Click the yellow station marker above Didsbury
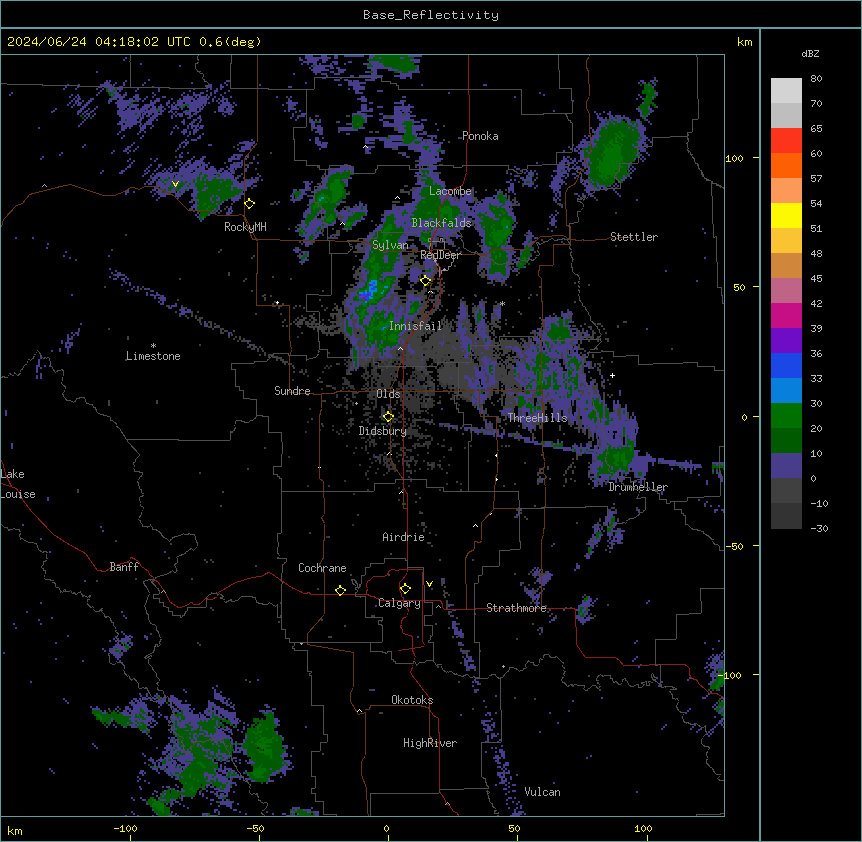Screen dimensions: 862x842 tap(388, 417)
